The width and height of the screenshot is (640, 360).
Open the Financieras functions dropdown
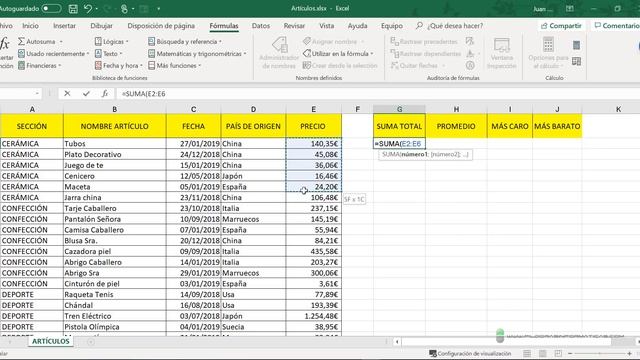[39, 65]
